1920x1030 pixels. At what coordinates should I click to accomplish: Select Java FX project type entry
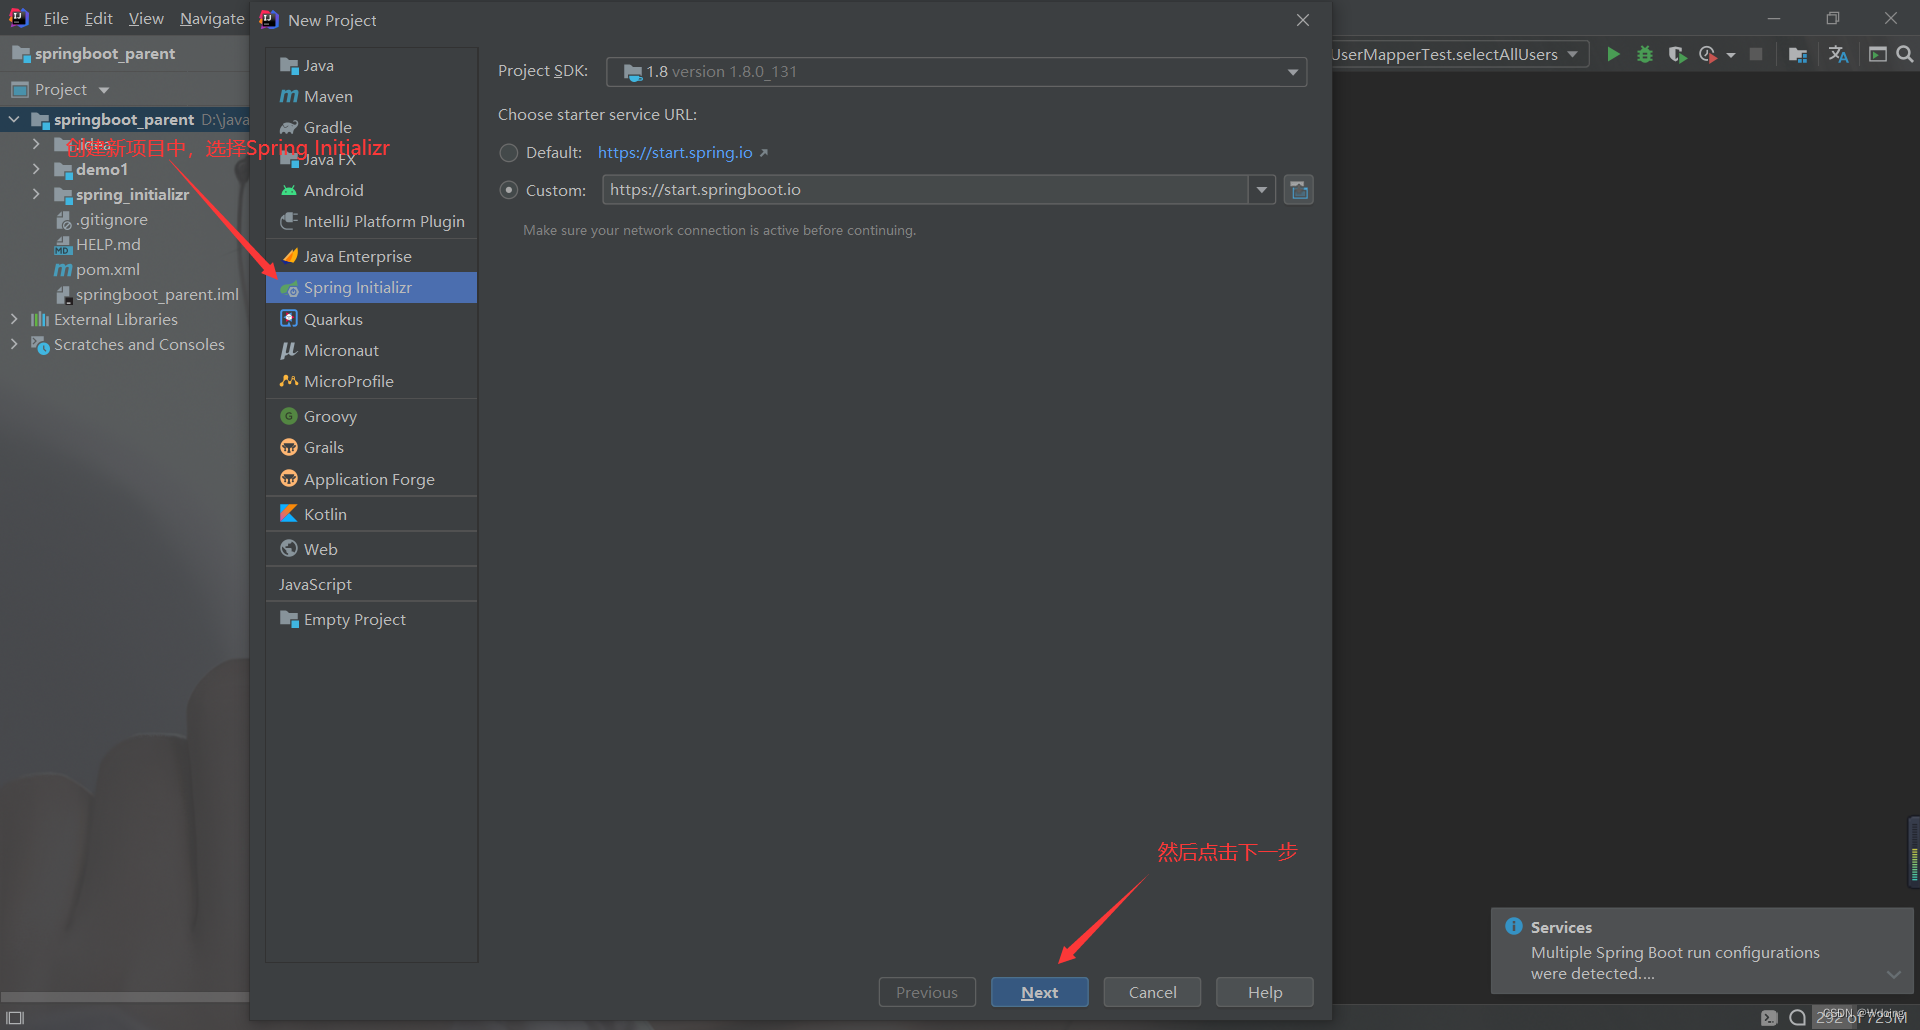(371, 159)
